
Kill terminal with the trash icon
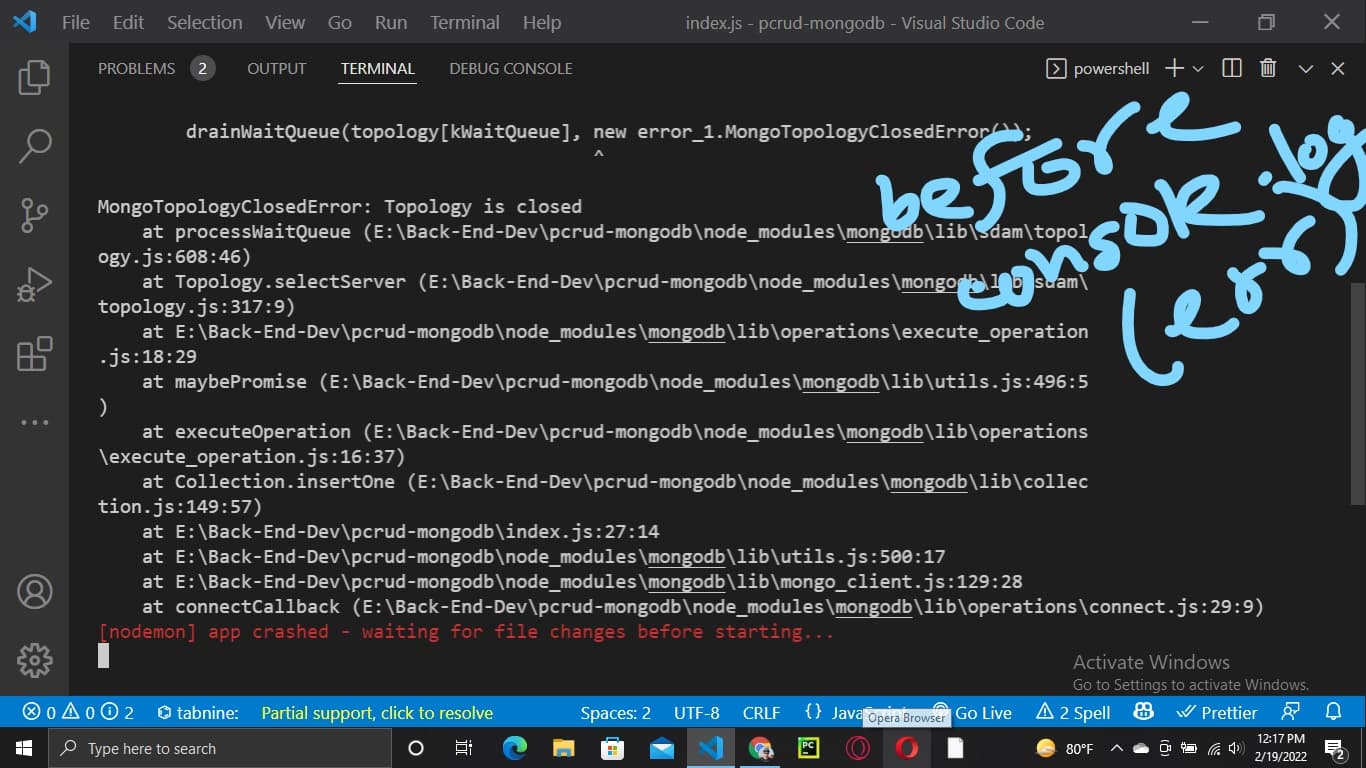tap(1268, 68)
